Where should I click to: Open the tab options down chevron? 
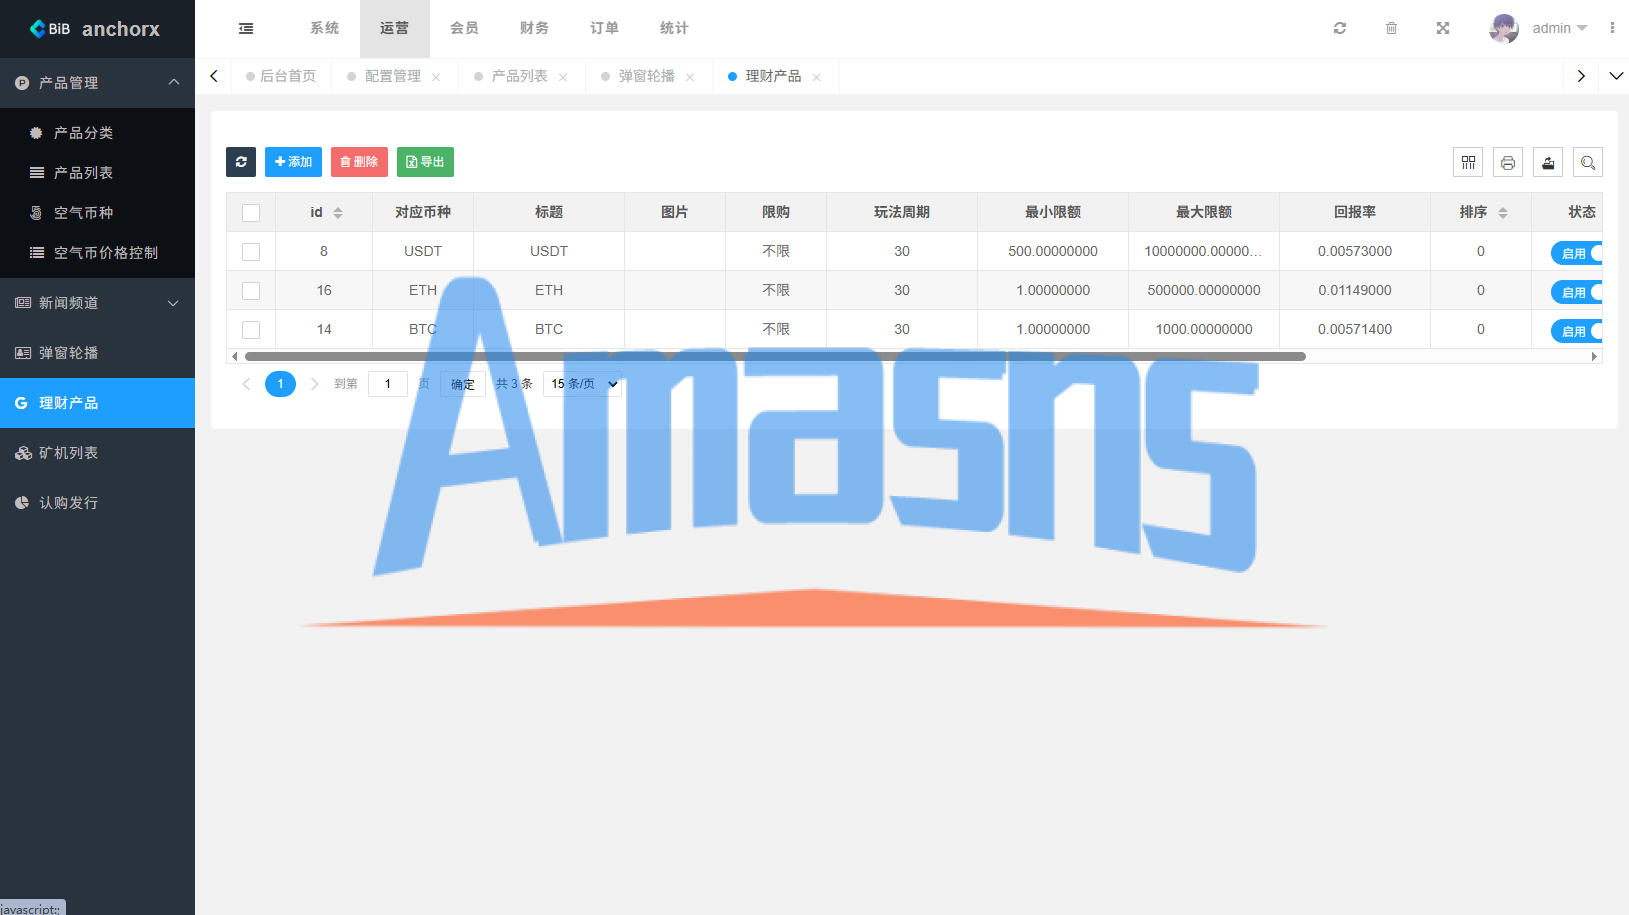pyautogui.click(x=1616, y=76)
